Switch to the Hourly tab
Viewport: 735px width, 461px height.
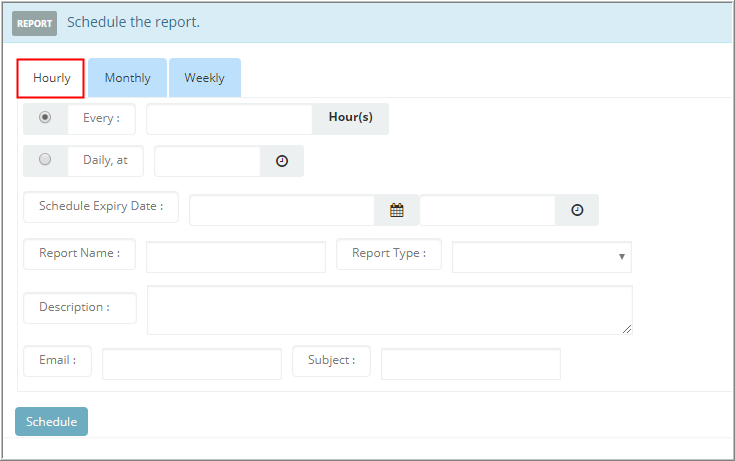[x=51, y=78]
